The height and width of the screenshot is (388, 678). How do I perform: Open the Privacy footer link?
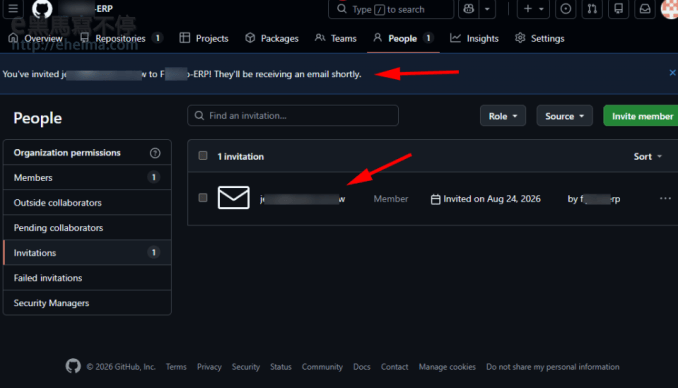[x=209, y=367]
